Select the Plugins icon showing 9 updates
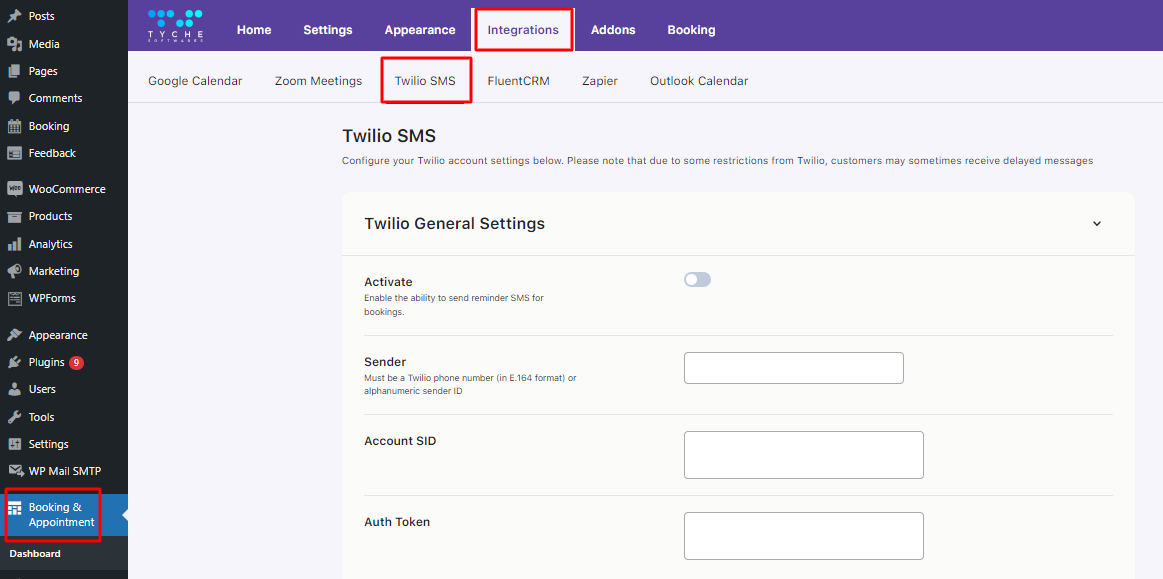This screenshot has height=579, width=1163. click(x=15, y=362)
